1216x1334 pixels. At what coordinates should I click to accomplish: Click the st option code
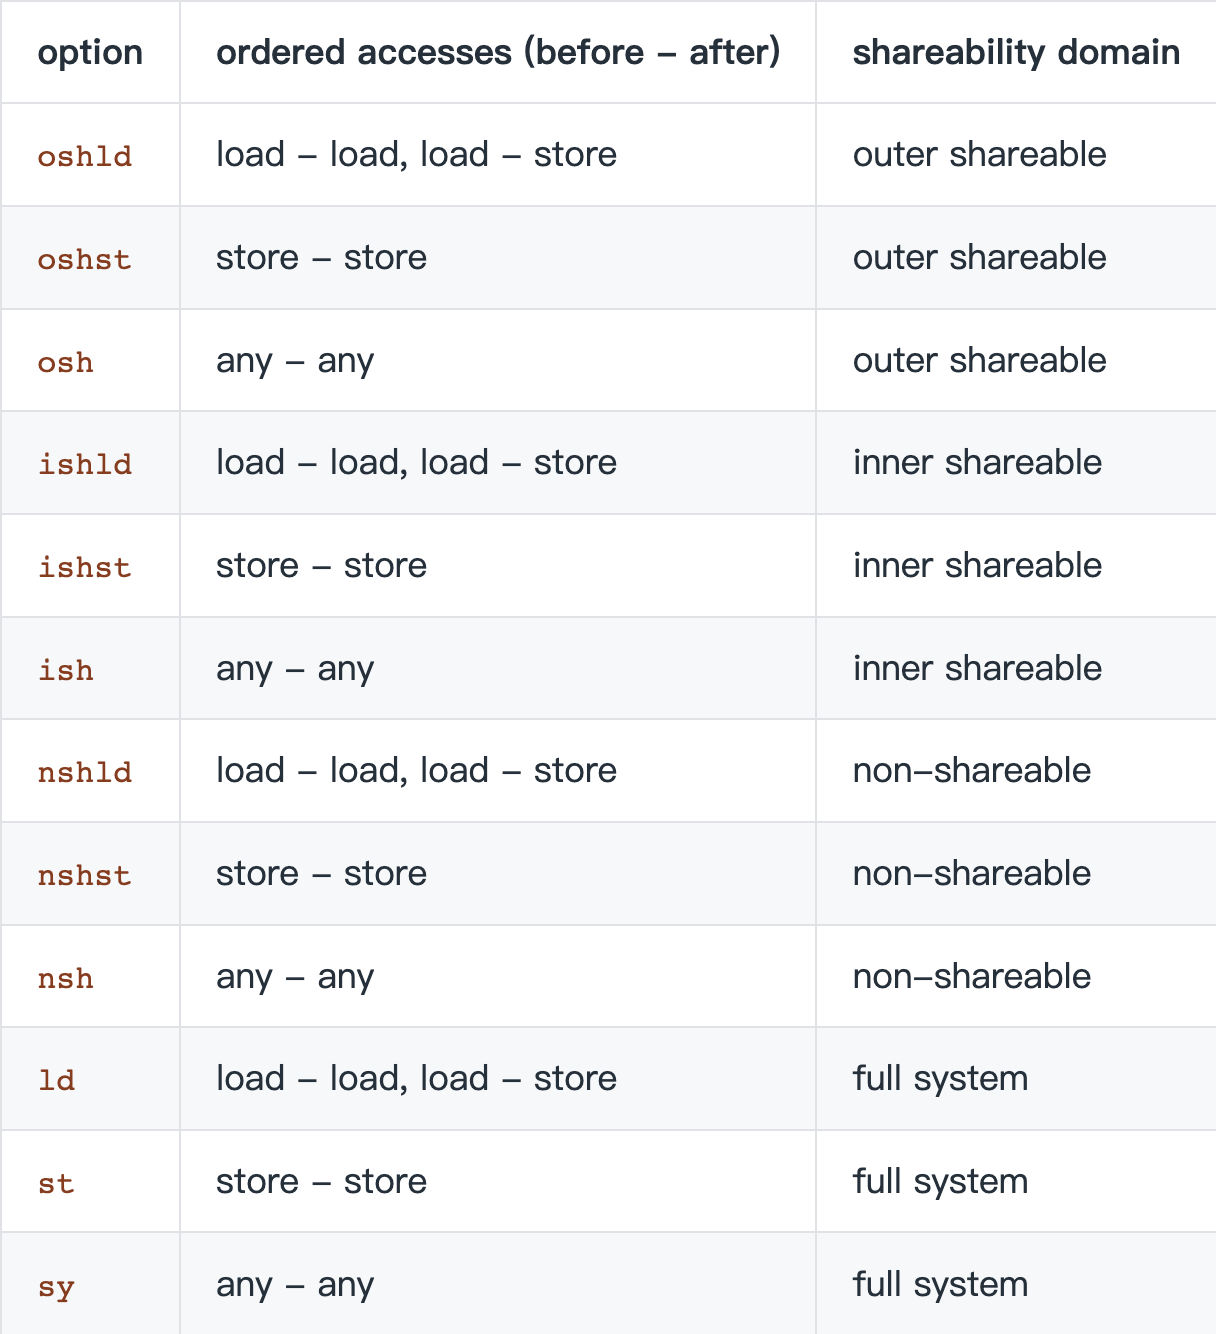pos(56,1183)
